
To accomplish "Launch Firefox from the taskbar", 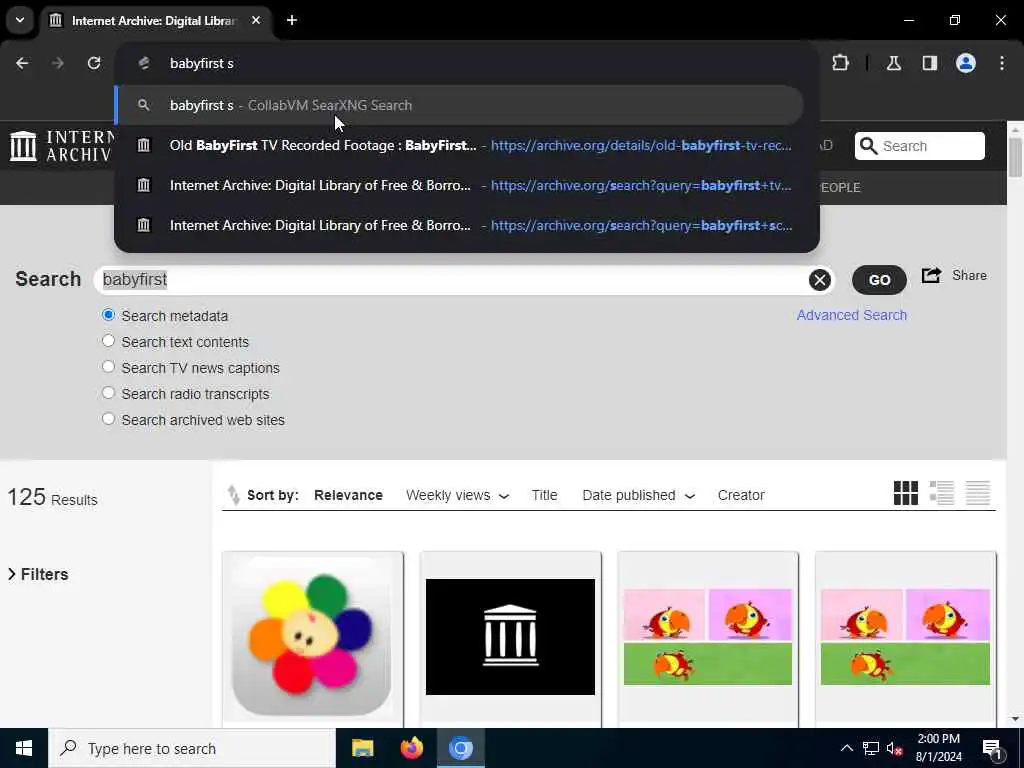I will pos(411,748).
